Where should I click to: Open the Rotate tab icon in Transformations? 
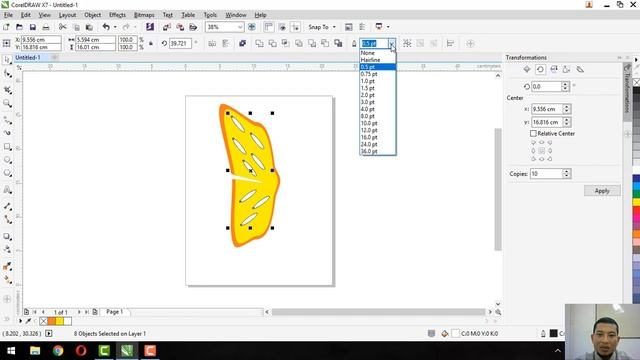click(x=540, y=69)
